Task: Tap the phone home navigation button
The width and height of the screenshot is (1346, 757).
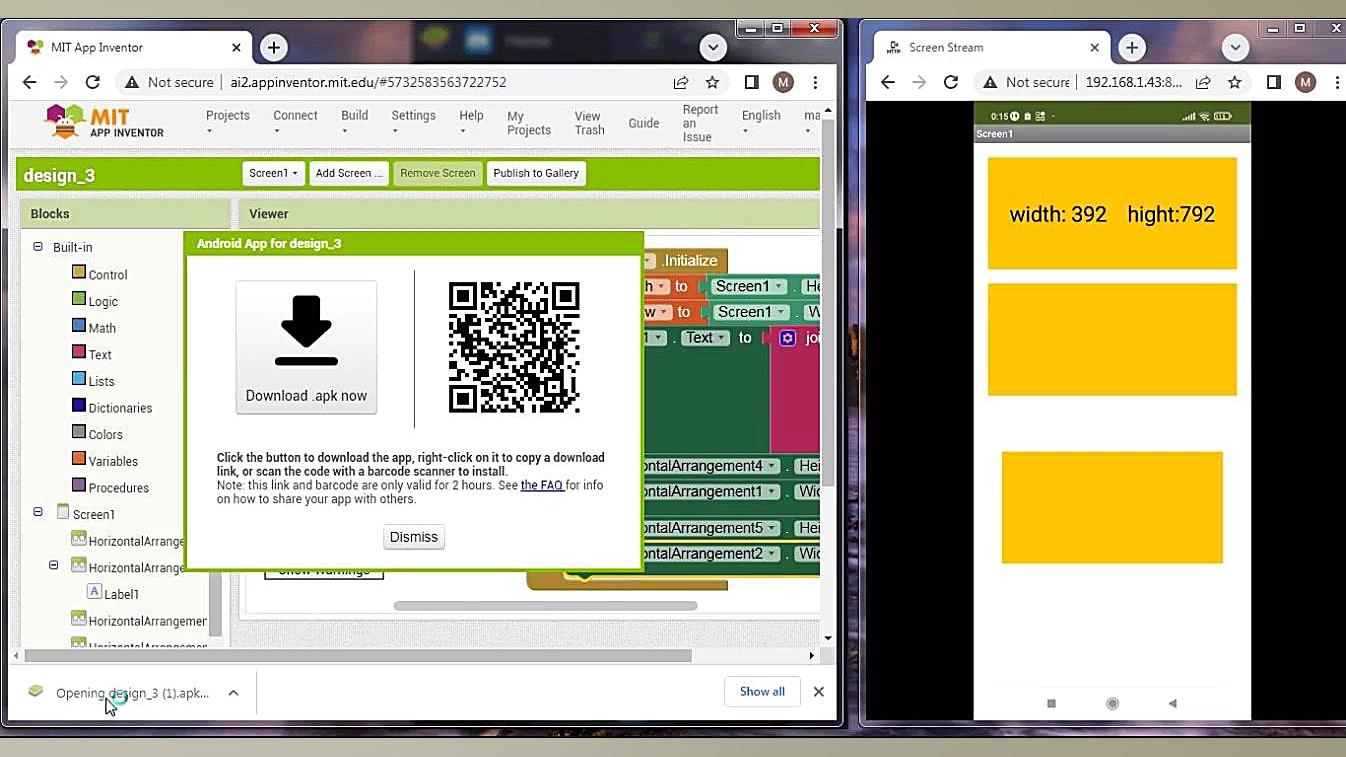Action: tap(1112, 703)
